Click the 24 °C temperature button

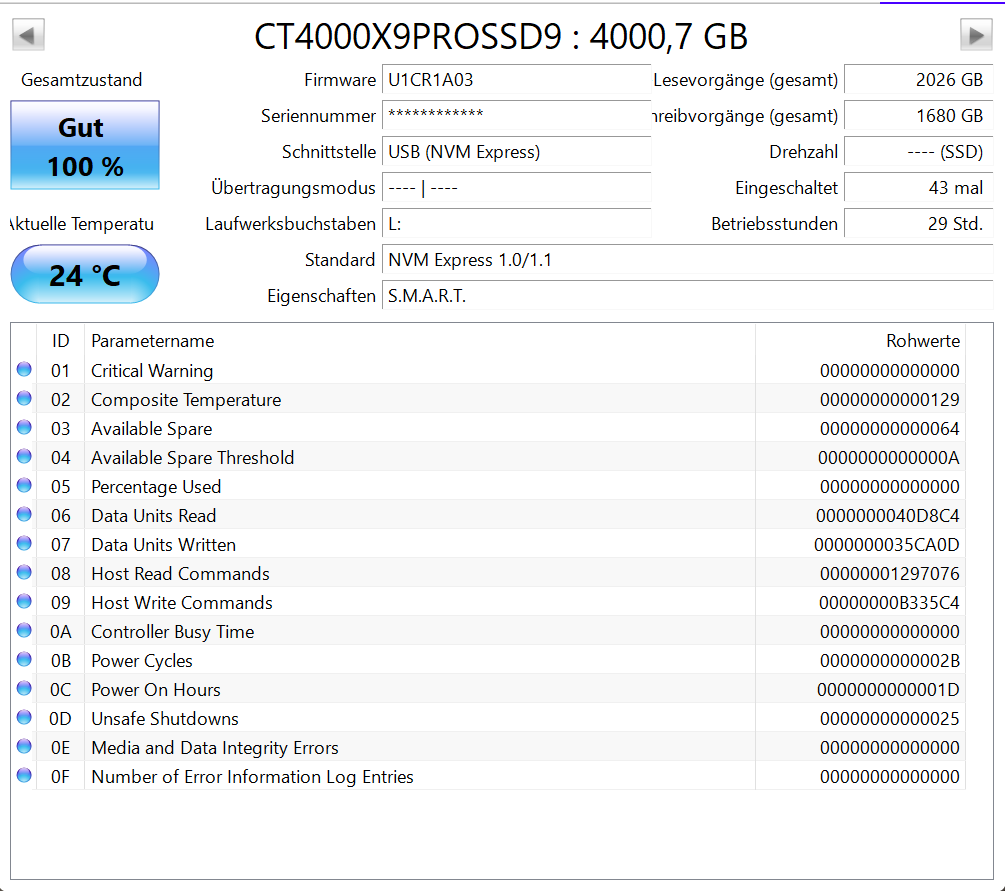(85, 274)
